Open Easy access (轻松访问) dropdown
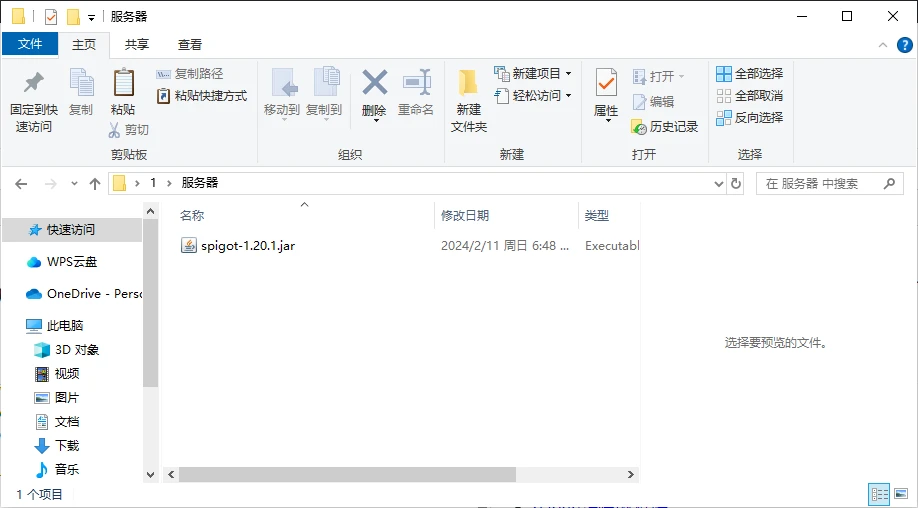918x508 pixels. (x=533, y=95)
